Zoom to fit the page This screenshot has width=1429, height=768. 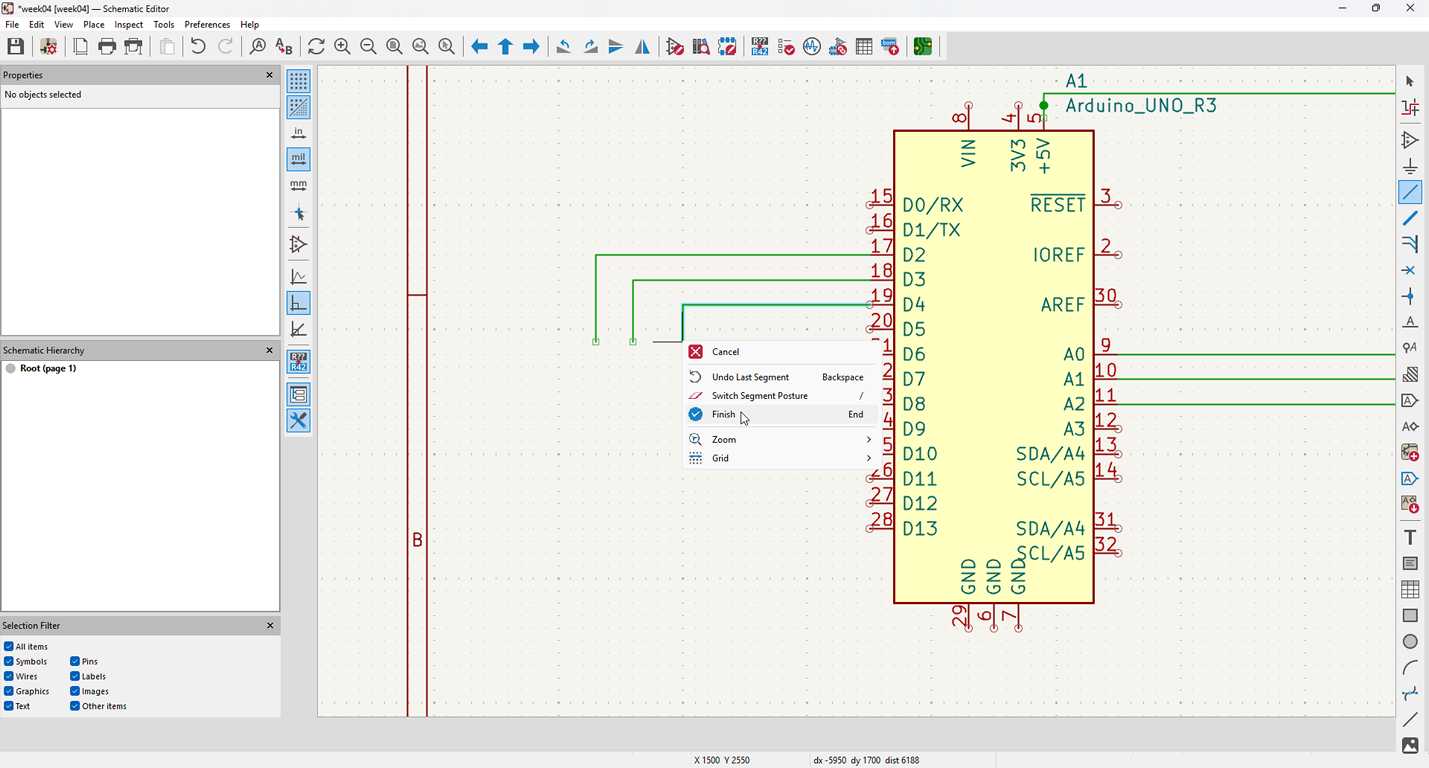[394, 46]
